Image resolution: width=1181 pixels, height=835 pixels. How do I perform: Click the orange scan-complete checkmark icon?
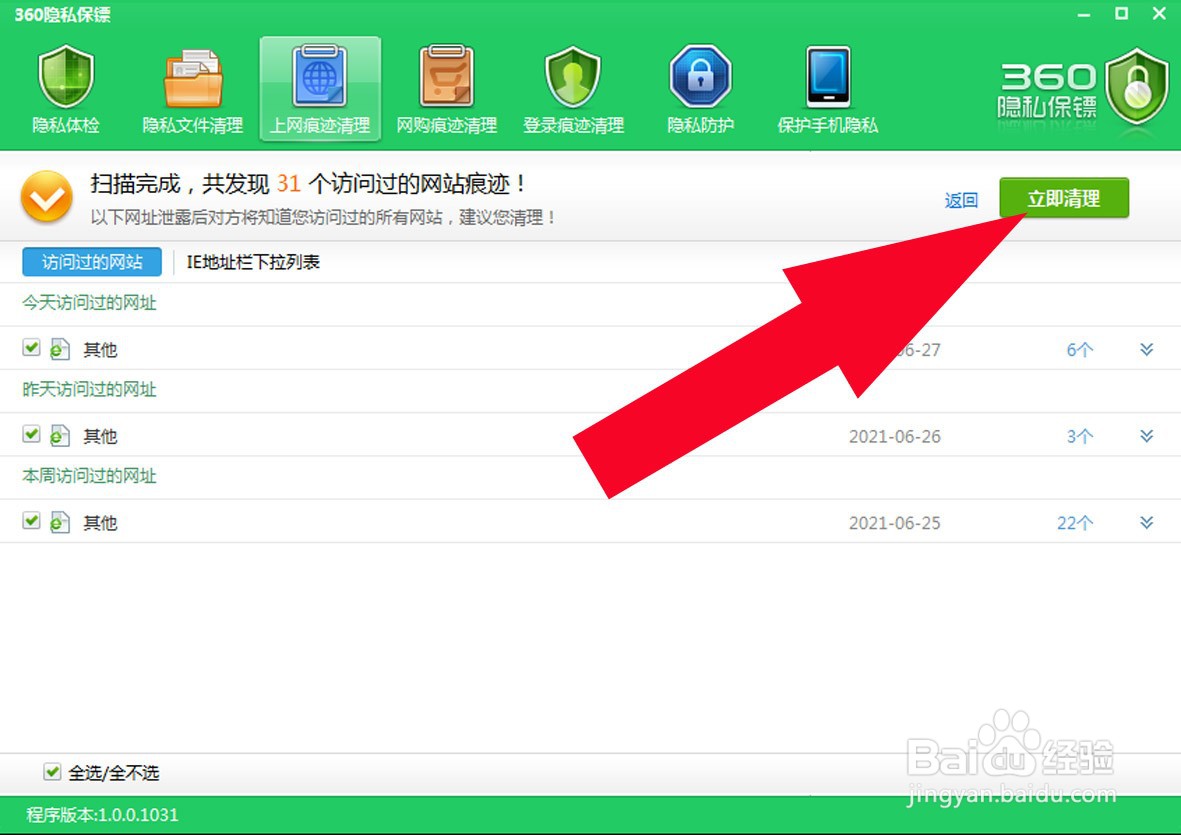click(x=47, y=197)
